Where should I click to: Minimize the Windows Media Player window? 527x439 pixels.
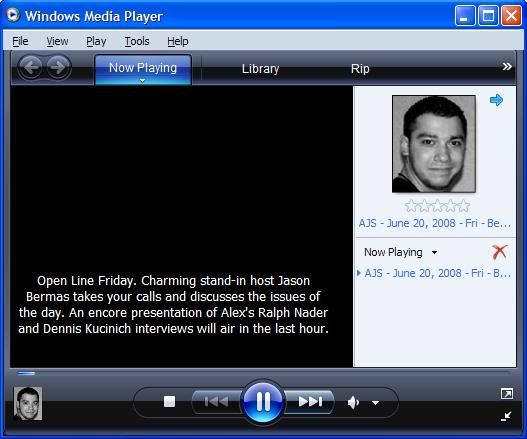(x=465, y=15)
